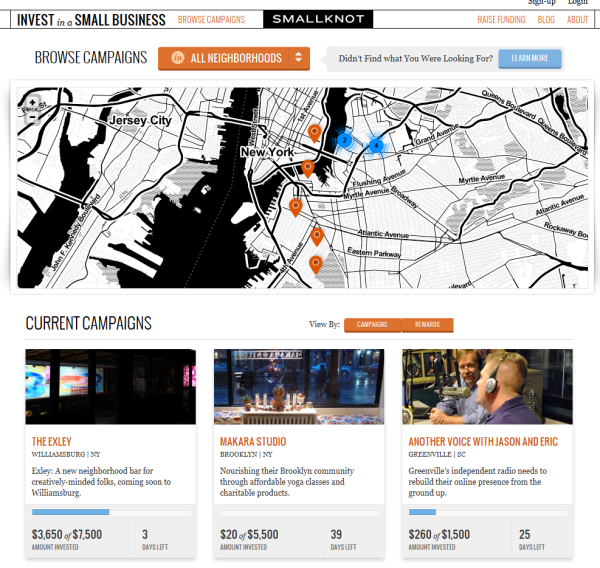
Task: Click the Smallknot logo
Action: (318, 19)
